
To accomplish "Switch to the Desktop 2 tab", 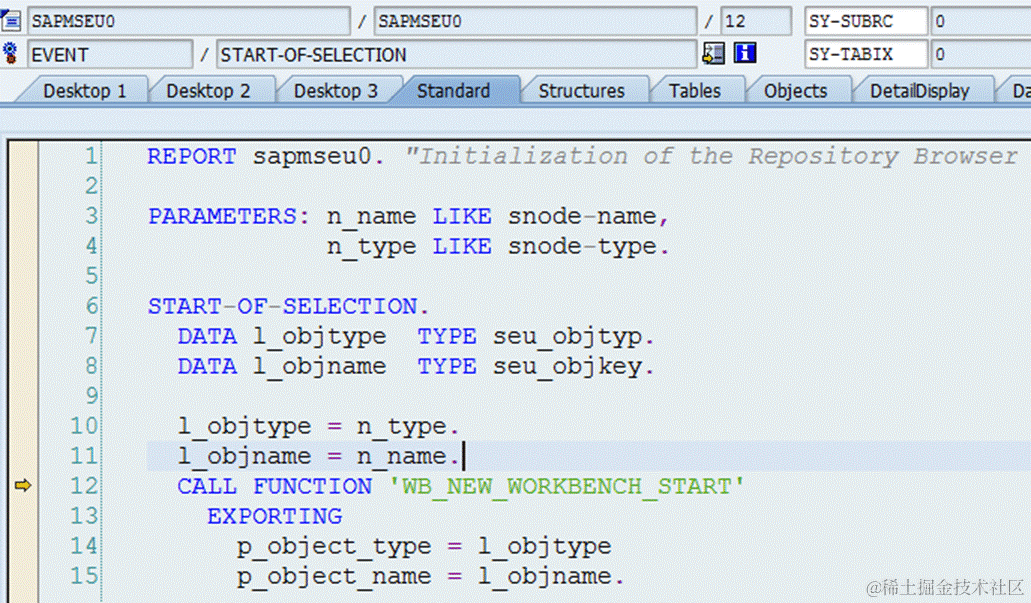I will [x=208, y=91].
